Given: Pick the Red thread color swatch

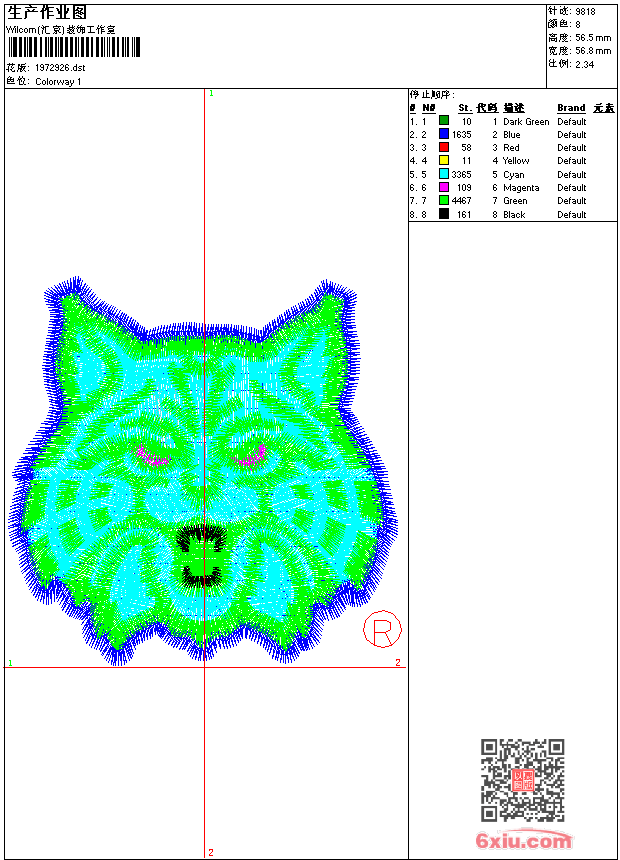Looking at the screenshot, I should pyautogui.click(x=444, y=147).
